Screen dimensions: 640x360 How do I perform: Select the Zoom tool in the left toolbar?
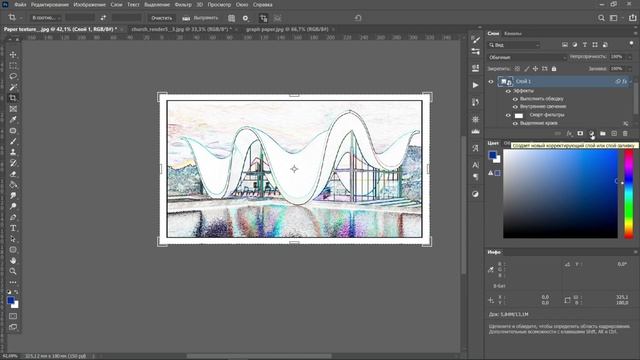(13, 271)
